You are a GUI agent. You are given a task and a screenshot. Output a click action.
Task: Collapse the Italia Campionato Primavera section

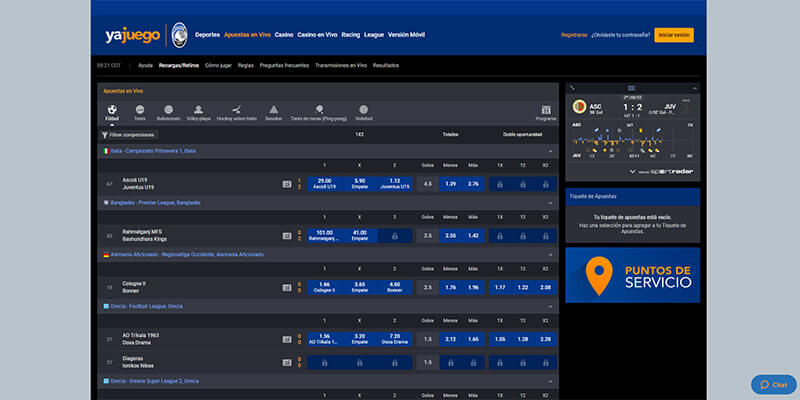click(551, 152)
